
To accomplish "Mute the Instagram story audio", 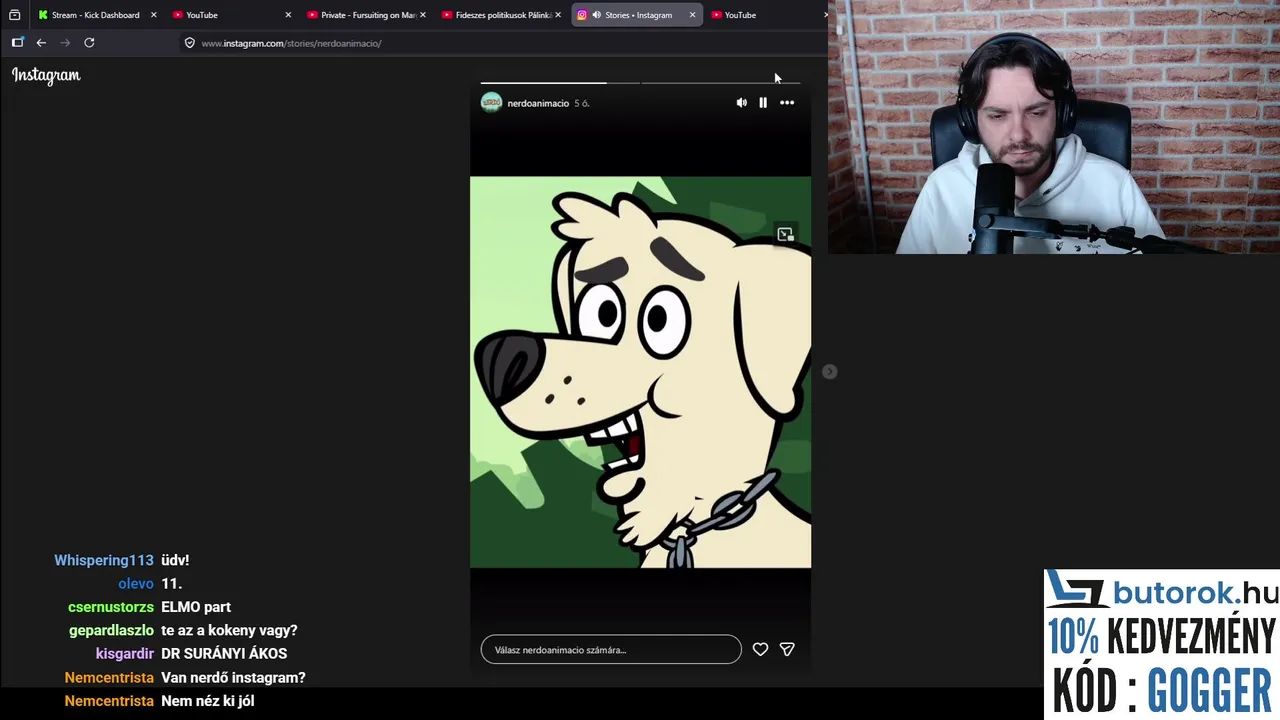I will (741, 103).
